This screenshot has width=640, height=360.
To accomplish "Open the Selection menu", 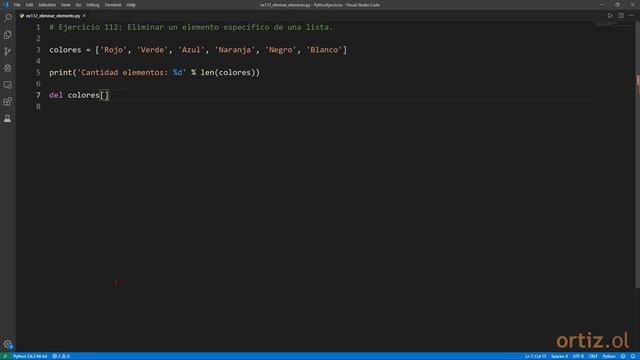I will click(x=47, y=5).
